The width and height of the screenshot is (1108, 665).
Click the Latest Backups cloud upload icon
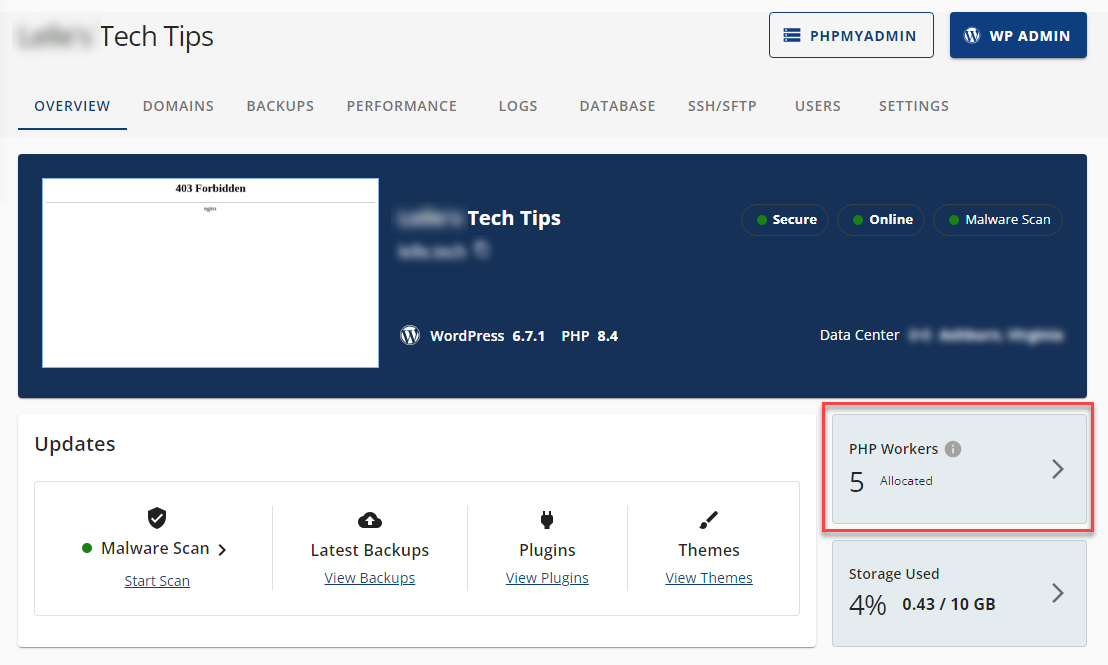click(370, 521)
